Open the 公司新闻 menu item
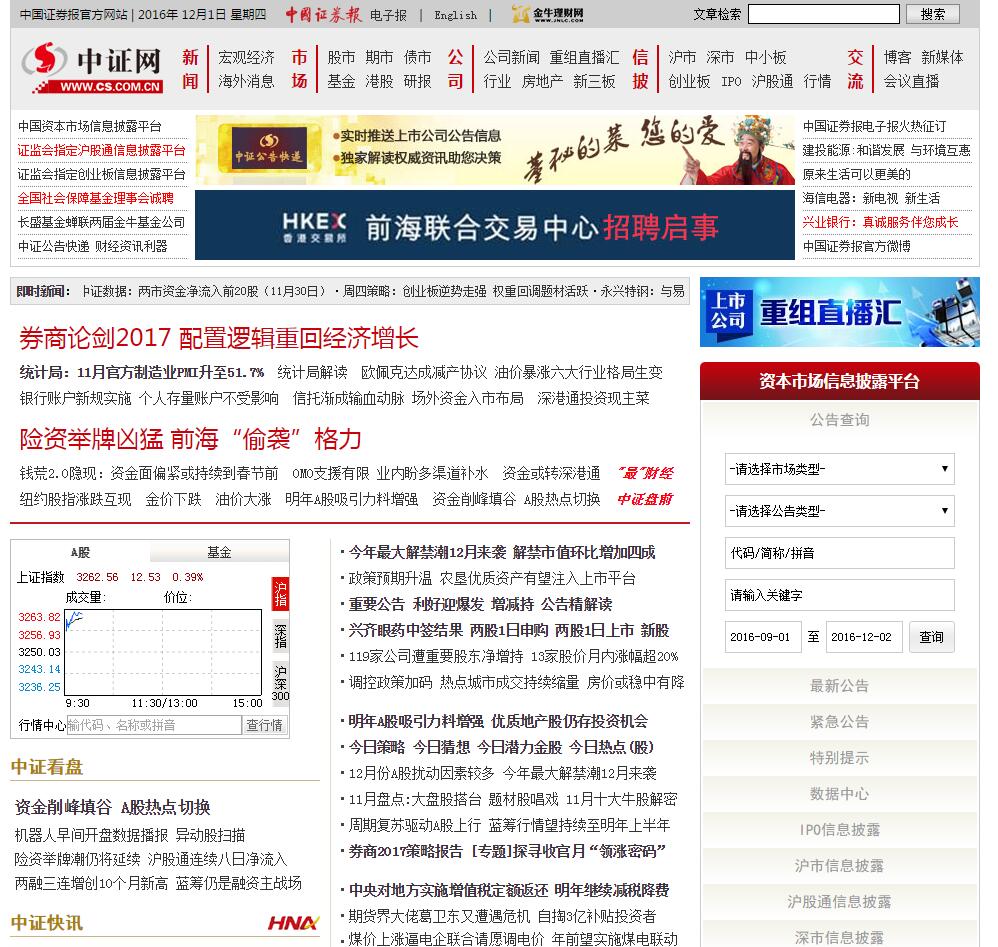Screen dimensions: 998x947 [x=512, y=57]
